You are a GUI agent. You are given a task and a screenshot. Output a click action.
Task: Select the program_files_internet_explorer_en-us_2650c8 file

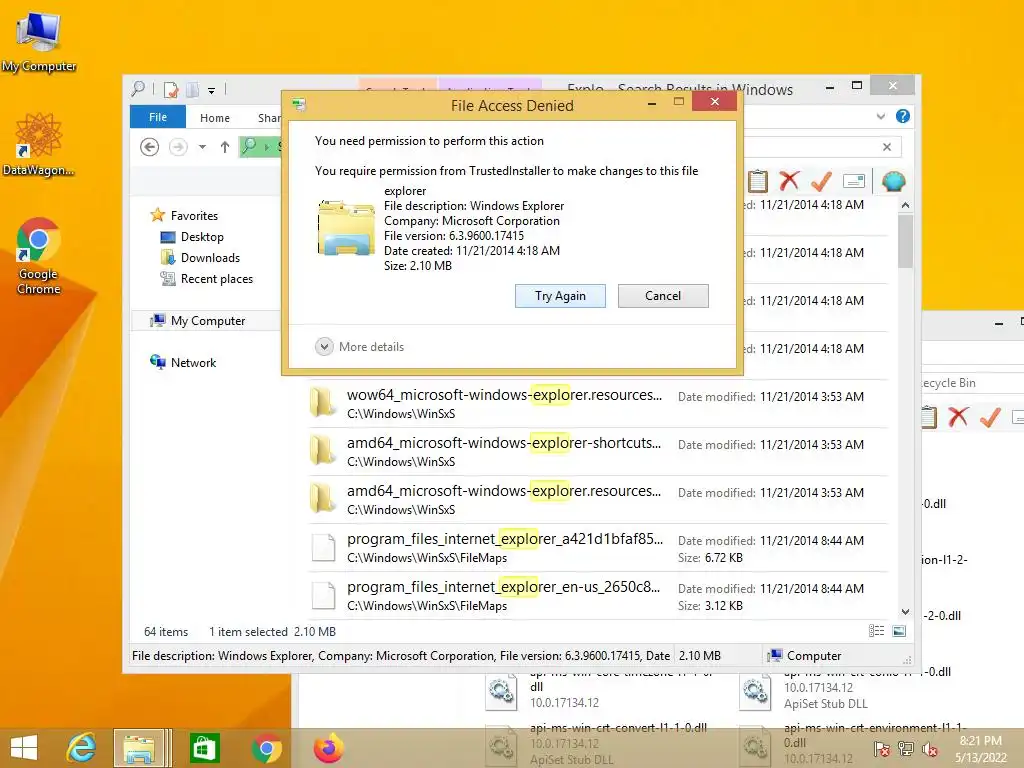(598, 596)
